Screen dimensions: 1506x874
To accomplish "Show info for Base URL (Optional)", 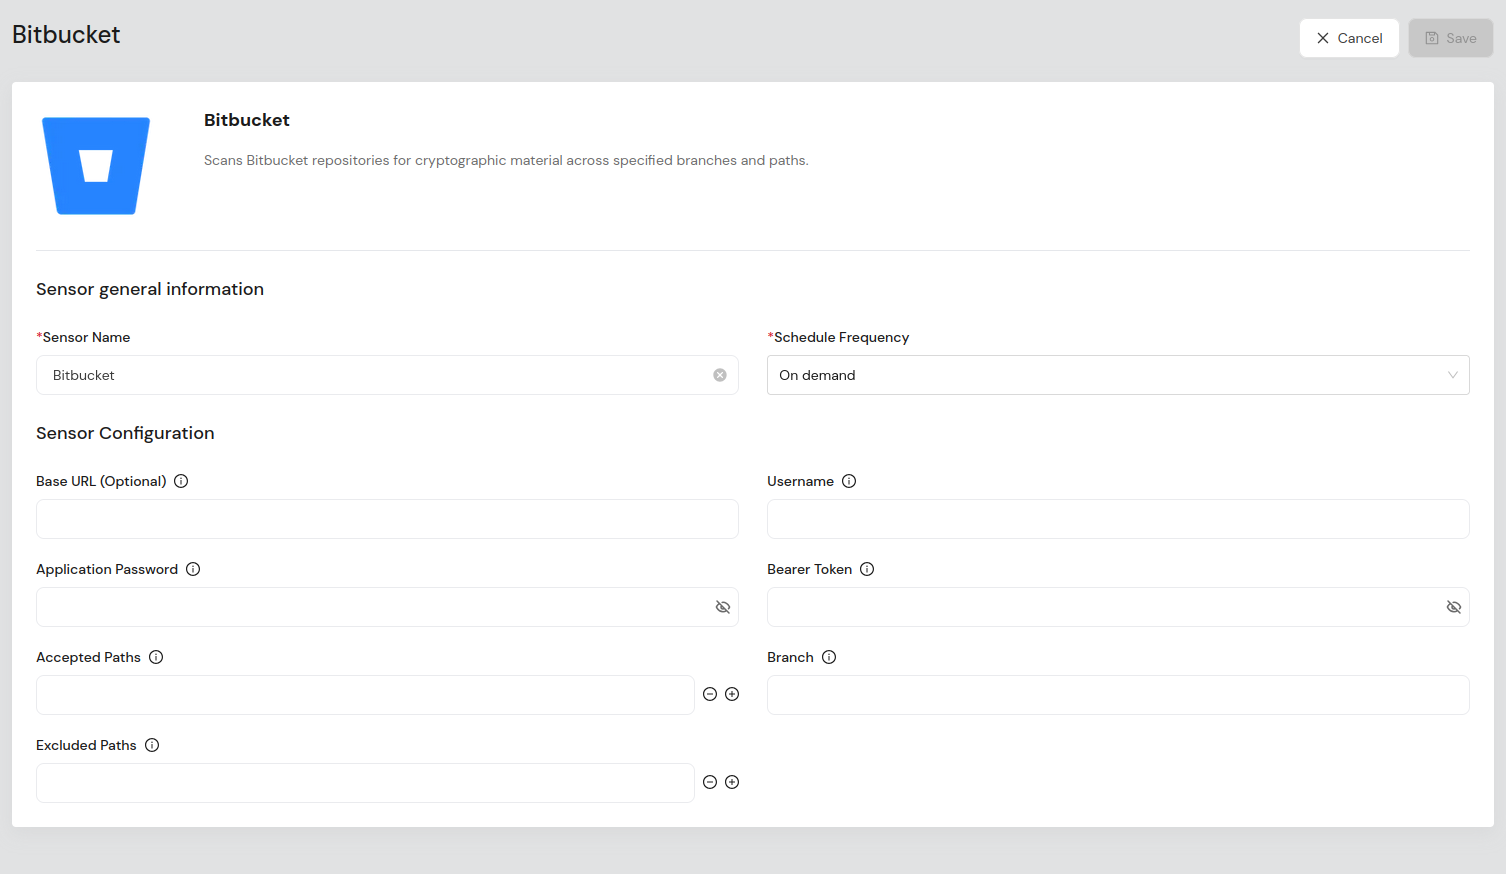I will [181, 481].
